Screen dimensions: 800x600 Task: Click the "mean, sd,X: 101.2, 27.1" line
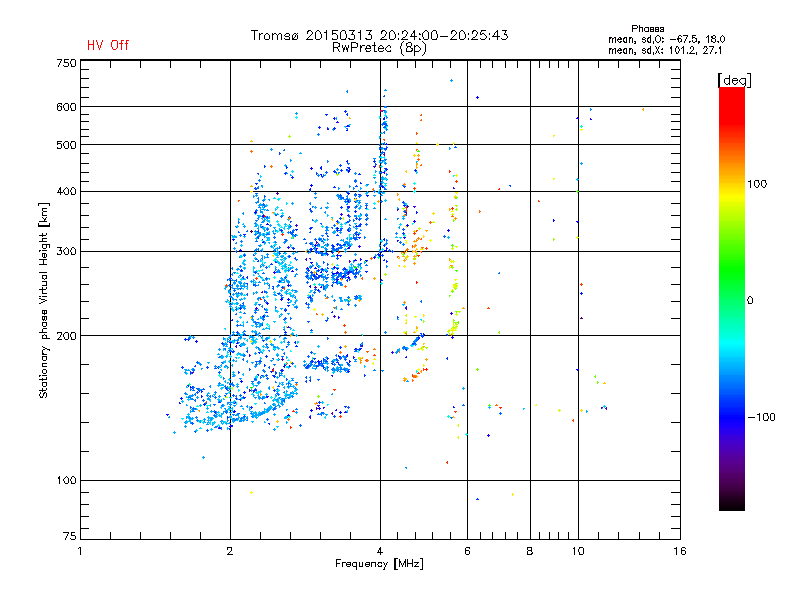point(665,50)
